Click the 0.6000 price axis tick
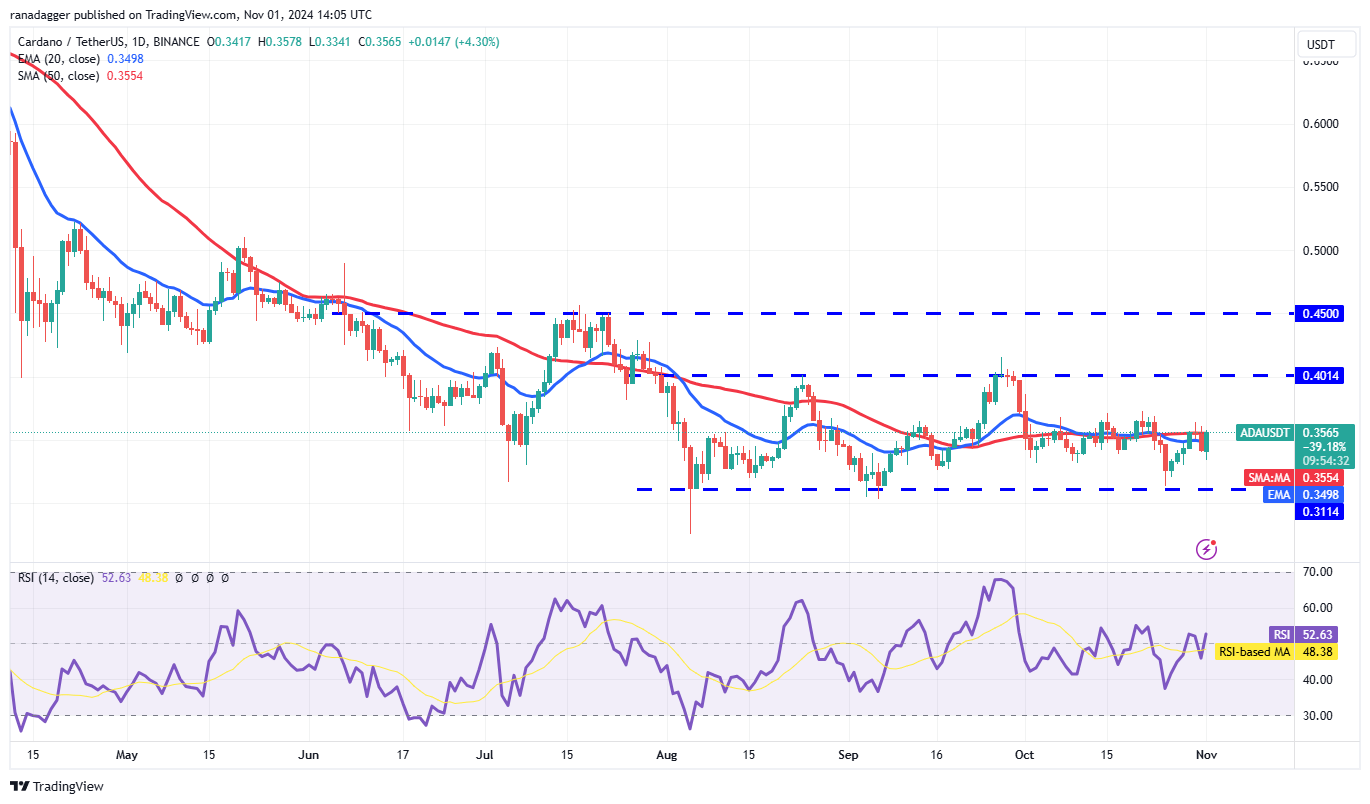The image size is (1370, 804). click(x=1320, y=124)
